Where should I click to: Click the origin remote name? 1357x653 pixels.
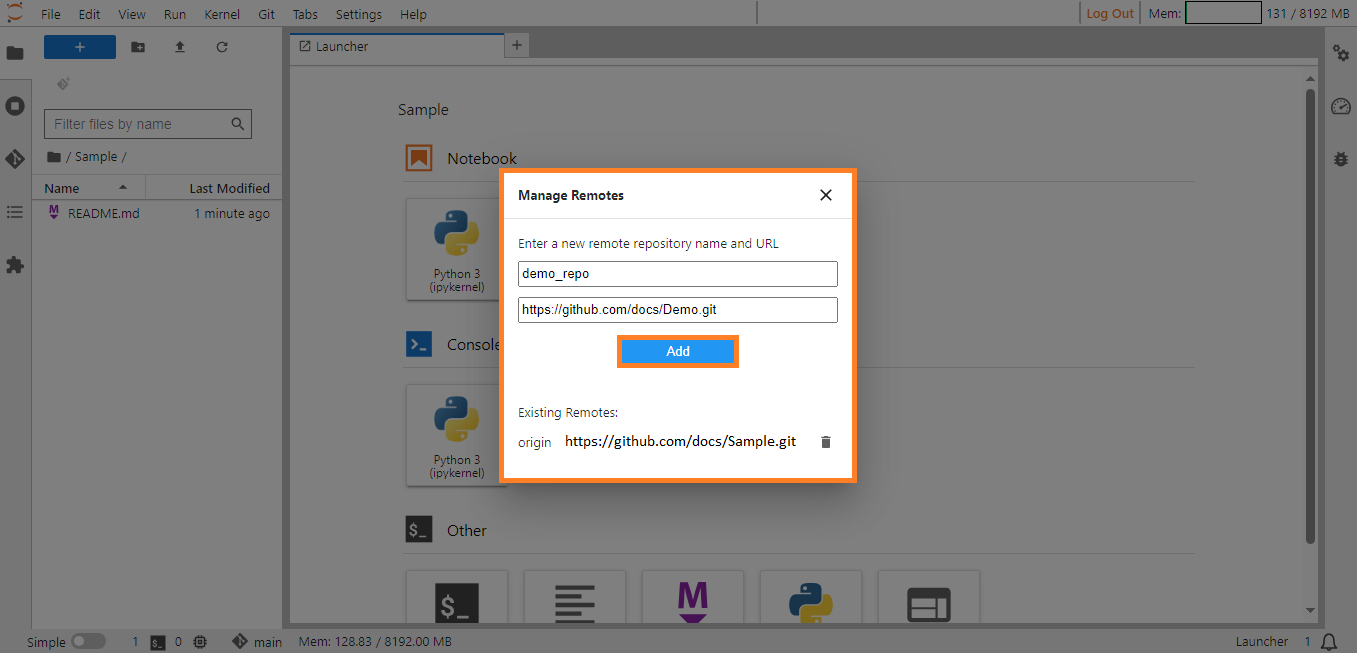[x=534, y=442]
